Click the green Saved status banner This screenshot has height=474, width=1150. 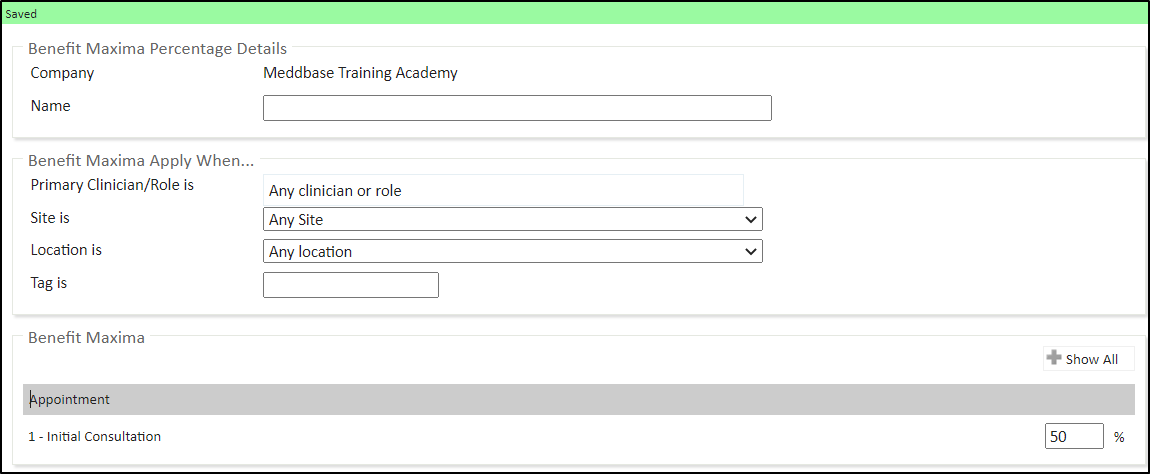pyautogui.click(x=574, y=14)
